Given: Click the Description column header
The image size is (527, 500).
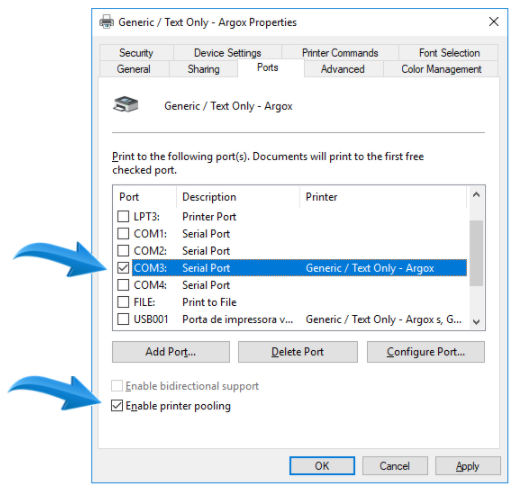Looking at the screenshot, I should pos(238,197).
